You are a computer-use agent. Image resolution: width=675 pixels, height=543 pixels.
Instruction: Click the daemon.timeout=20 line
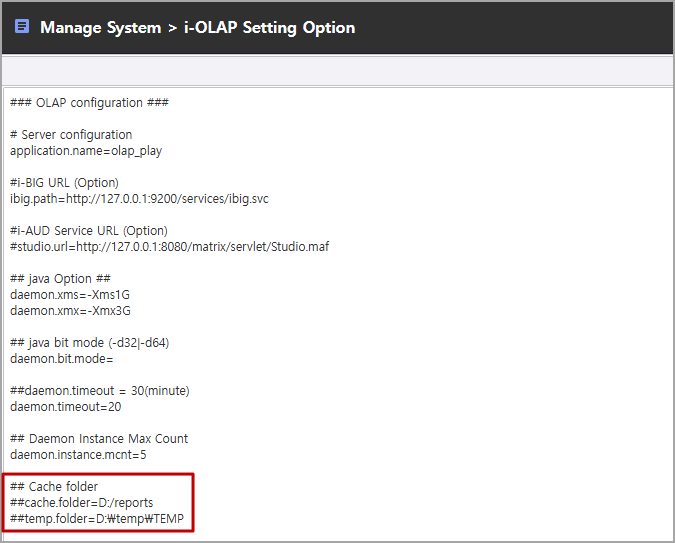coord(65,406)
